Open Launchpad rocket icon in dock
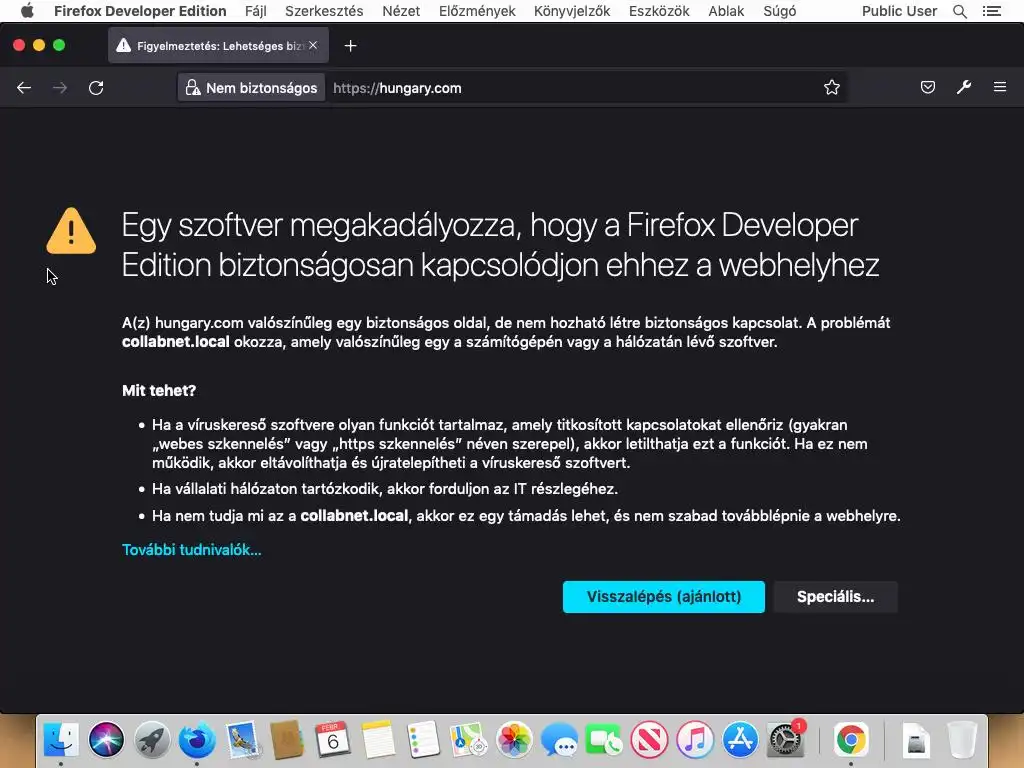Screen dimensions: 1024x768 [152, 740]
